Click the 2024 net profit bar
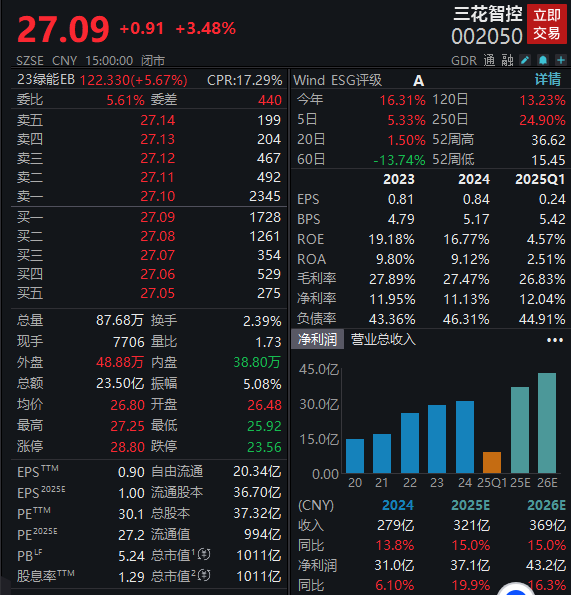Image resolution: width=571 pixels, height=595 pixels. click(x=465, y=437)
